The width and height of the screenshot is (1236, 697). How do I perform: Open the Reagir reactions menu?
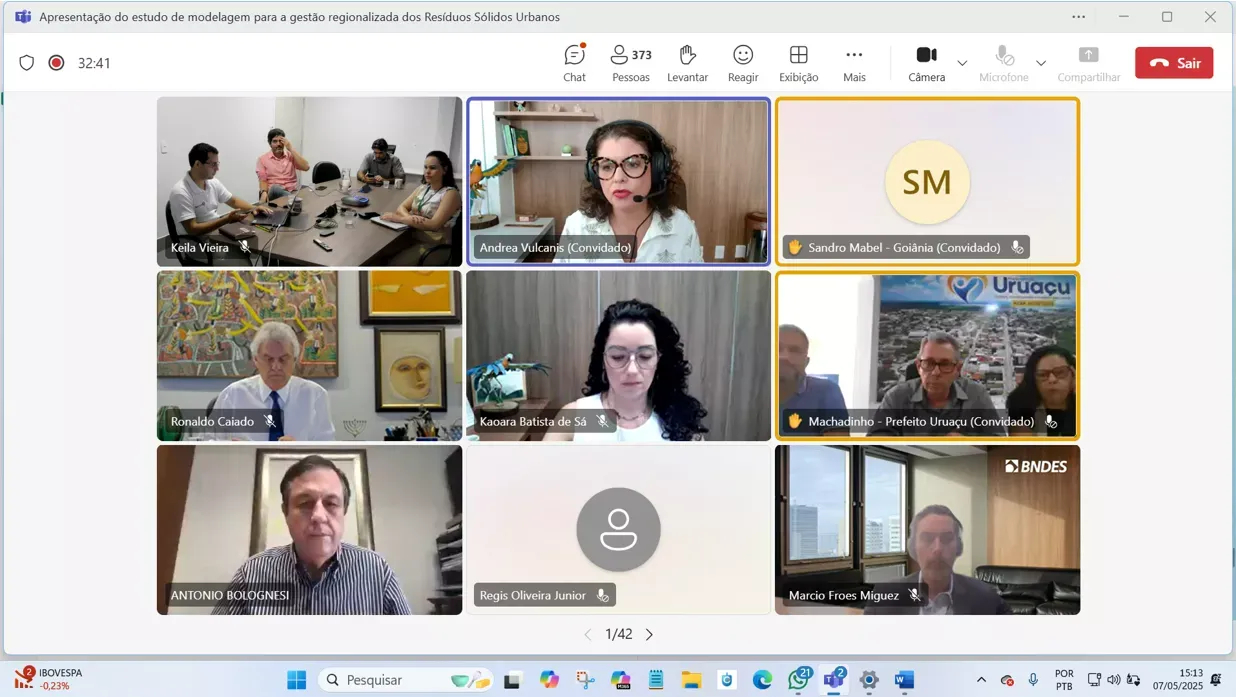743,63
